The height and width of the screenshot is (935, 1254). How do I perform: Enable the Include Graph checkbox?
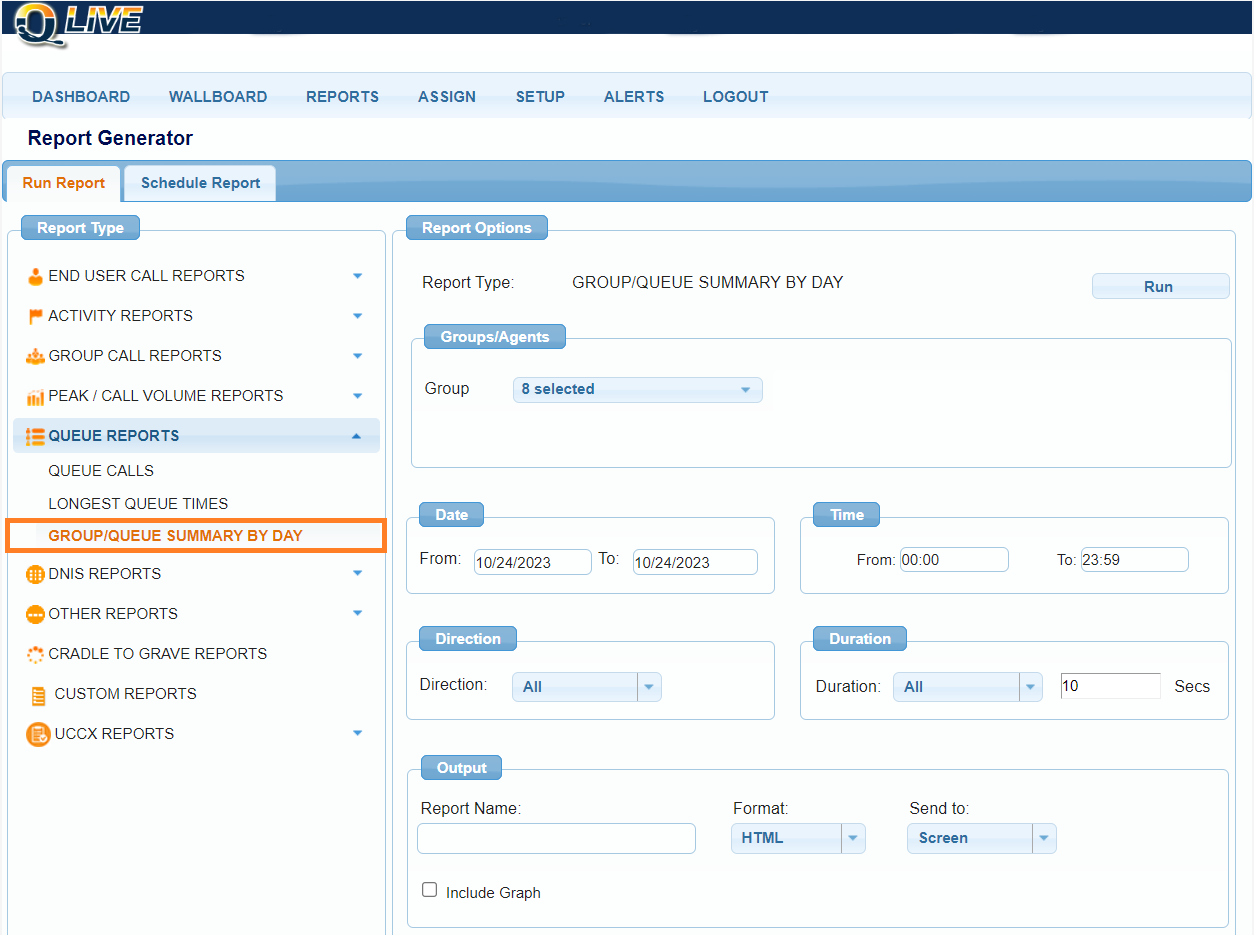pyautogui.click(x=430, y=890)
